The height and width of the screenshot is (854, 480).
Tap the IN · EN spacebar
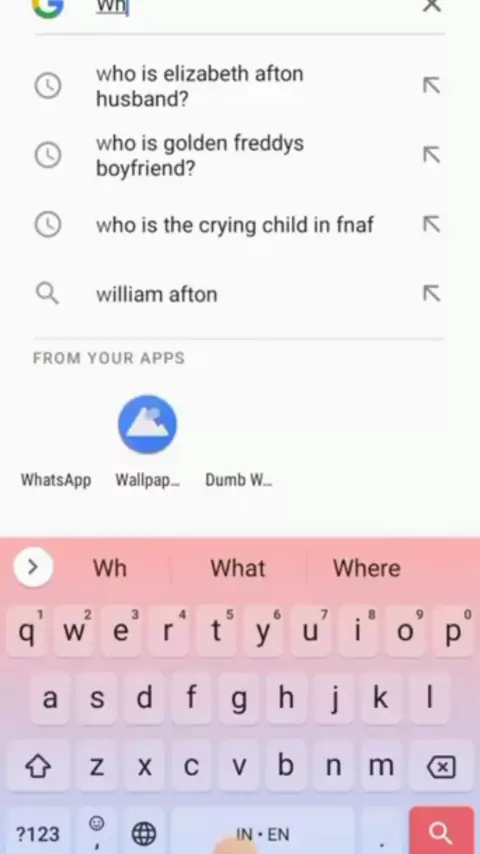pos(263,834)
